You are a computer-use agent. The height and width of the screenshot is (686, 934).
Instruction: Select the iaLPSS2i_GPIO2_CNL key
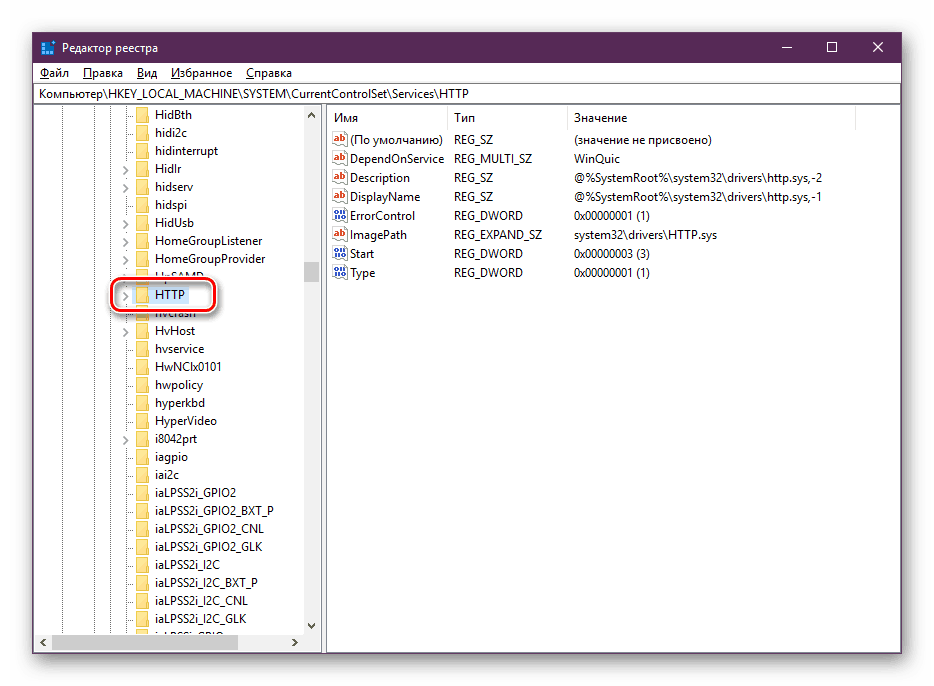pyautogui.click(x=209, y=529)
